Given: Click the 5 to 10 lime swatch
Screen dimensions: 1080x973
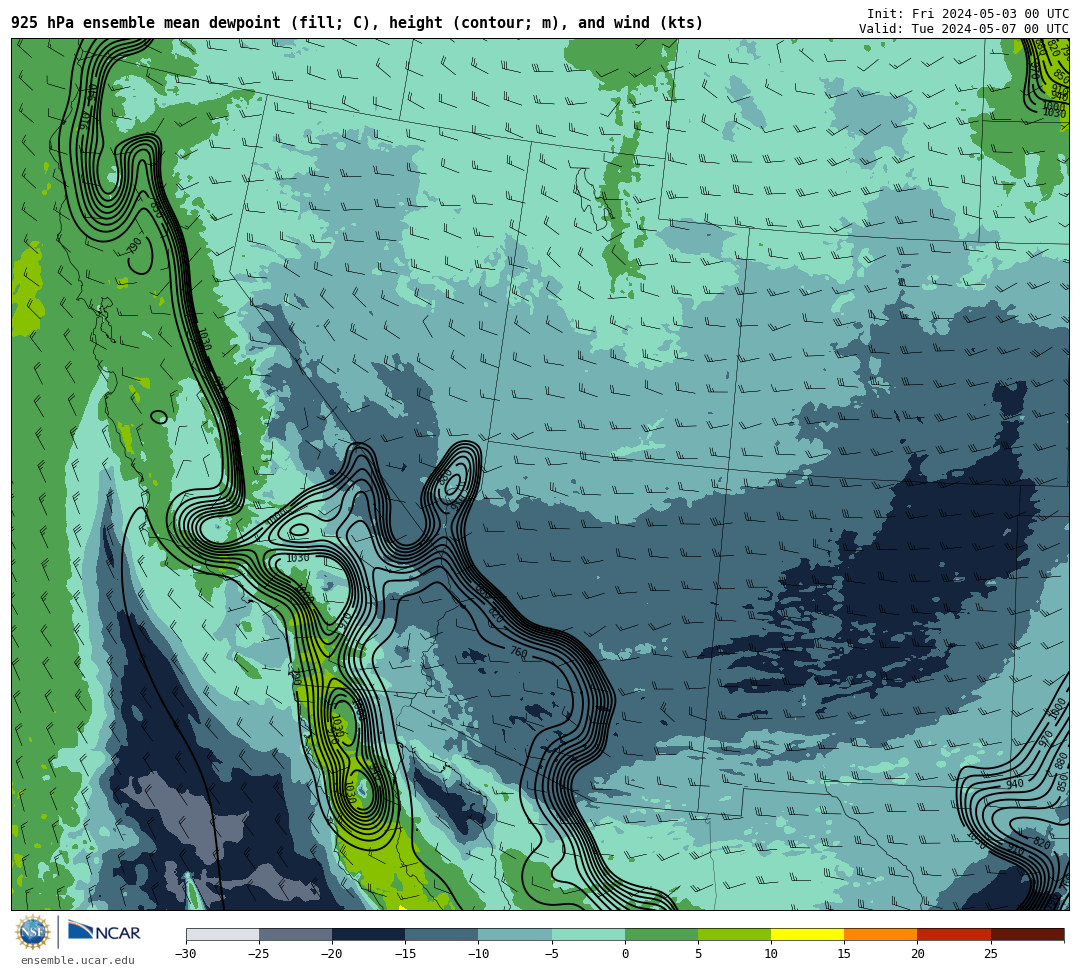Looking at the screenshot, I should coord(734,934).
